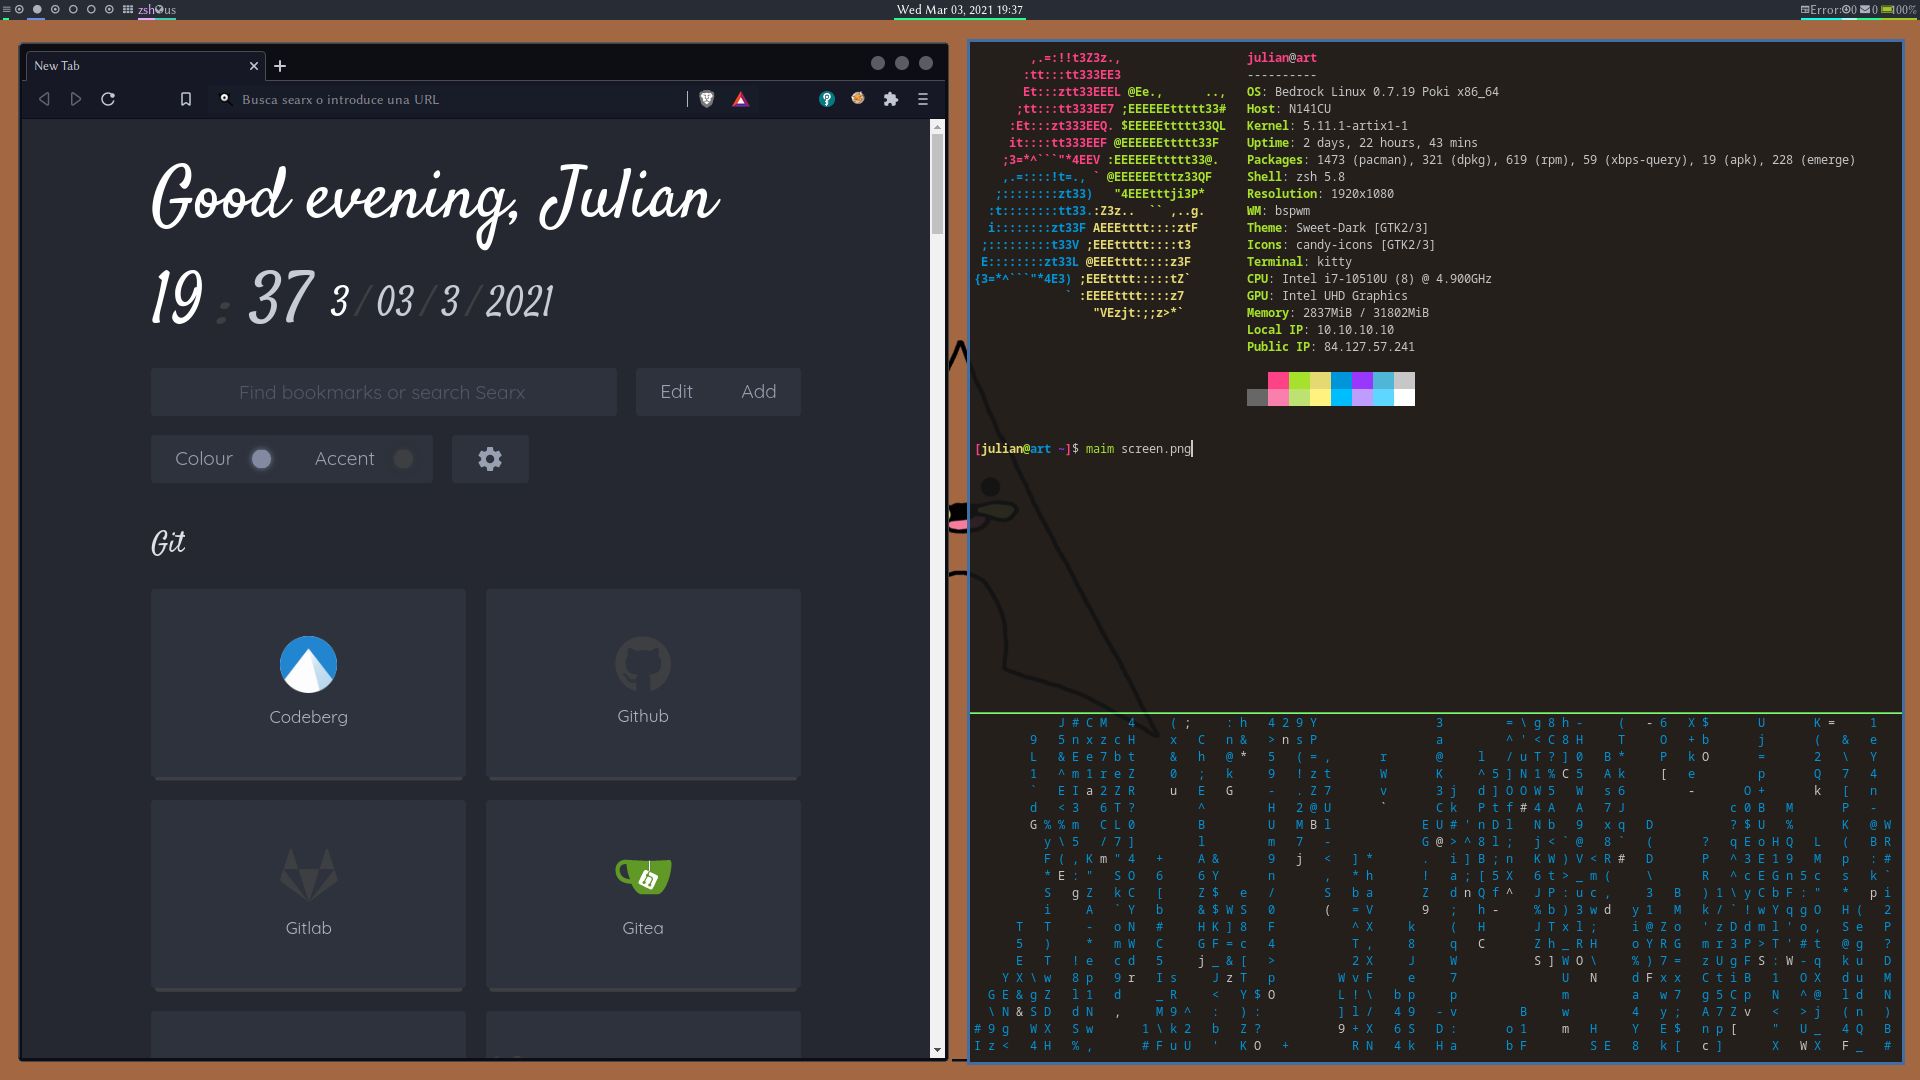Toggle the Accent switch

tap(403, 458)
